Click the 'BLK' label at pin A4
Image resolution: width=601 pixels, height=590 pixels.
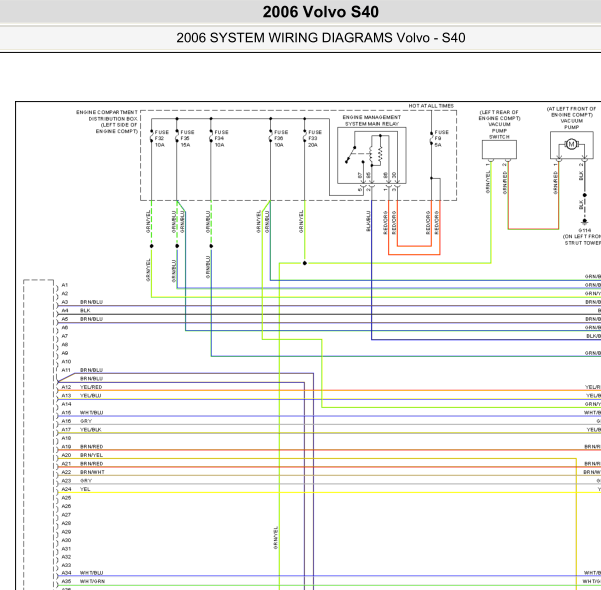pyautogui.click(x=85, y=311)
